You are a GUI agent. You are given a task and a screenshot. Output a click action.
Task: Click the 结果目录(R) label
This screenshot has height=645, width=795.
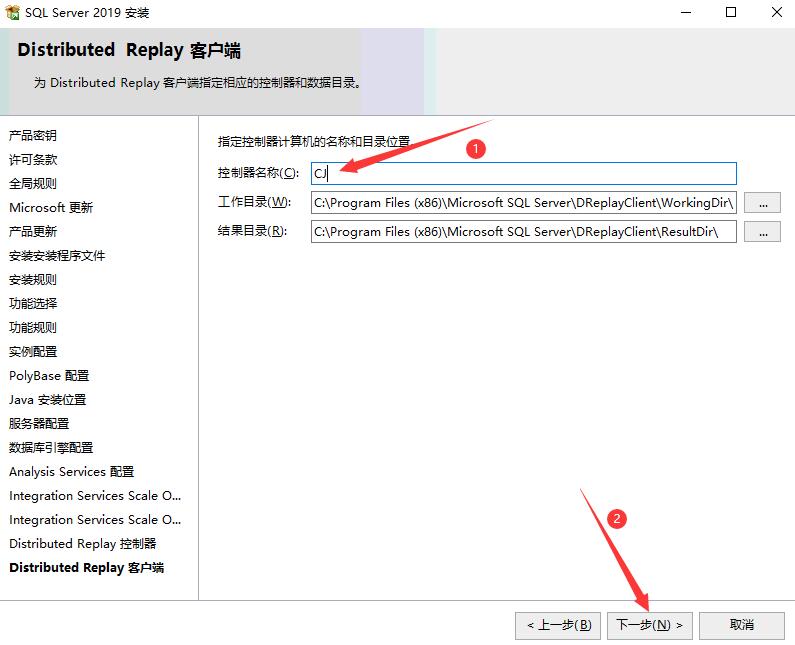click(252, 231)
